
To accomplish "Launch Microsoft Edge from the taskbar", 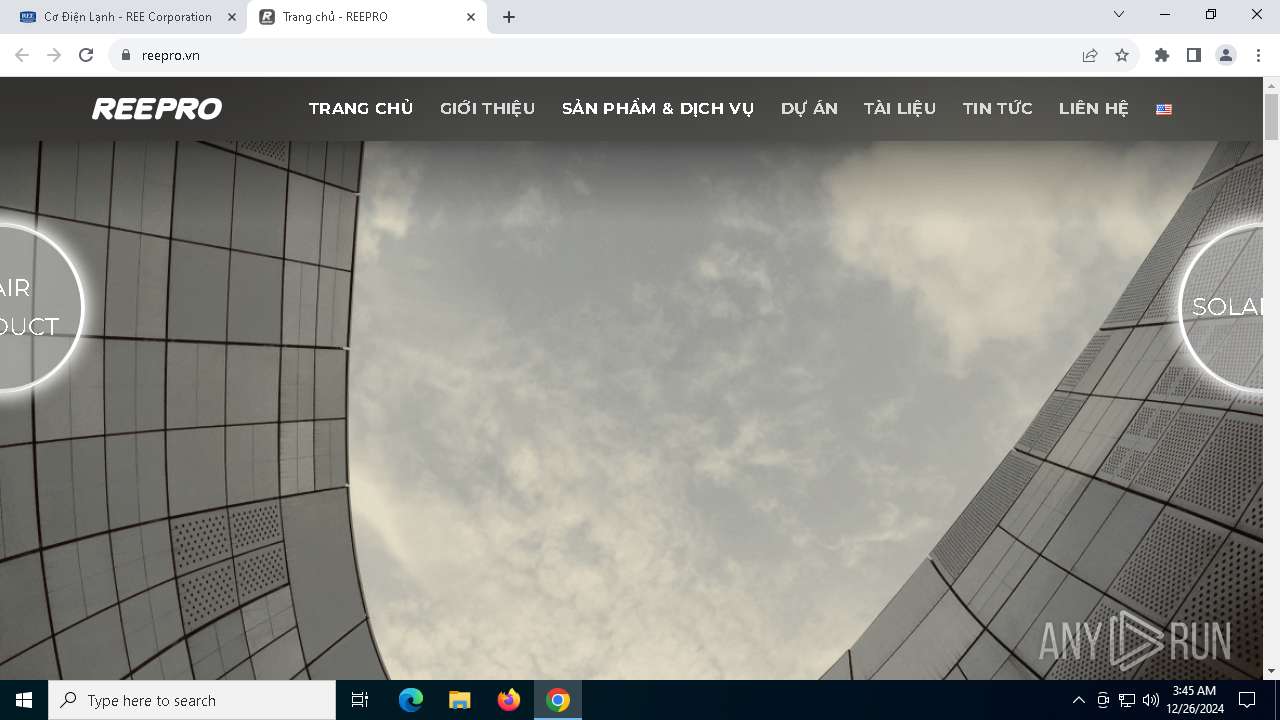I will tap(411, 700).
